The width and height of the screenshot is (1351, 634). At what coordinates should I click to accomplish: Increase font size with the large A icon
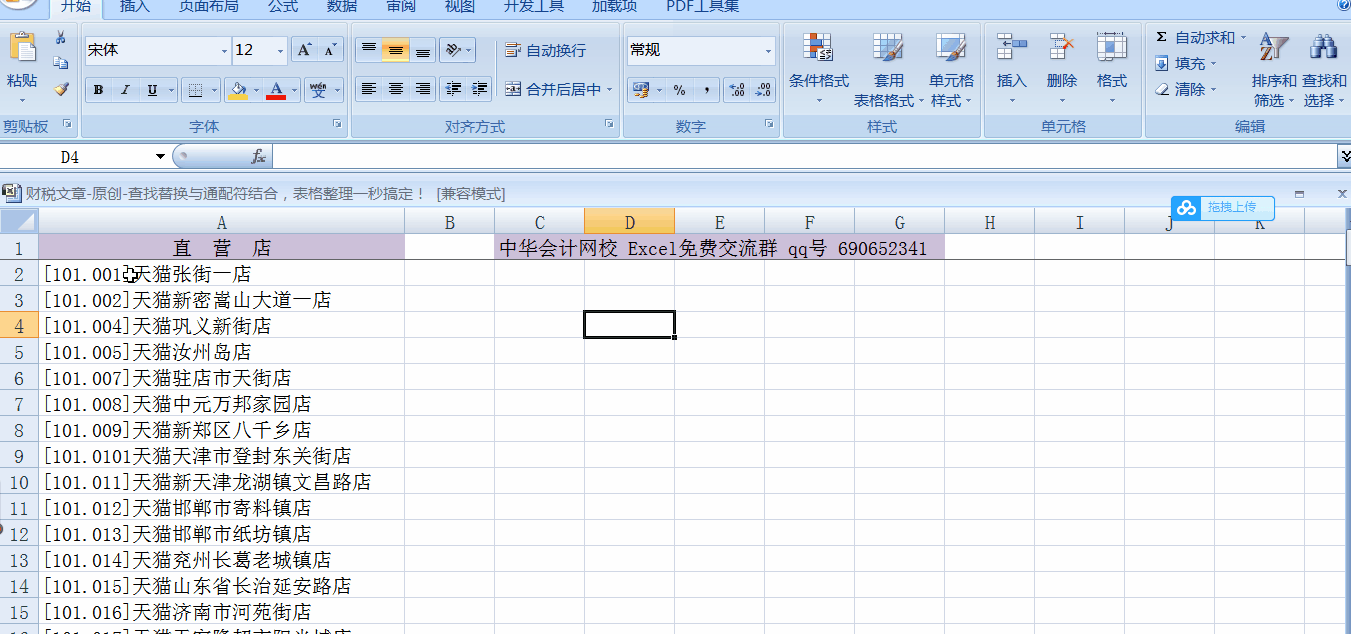tap(305, 50)
